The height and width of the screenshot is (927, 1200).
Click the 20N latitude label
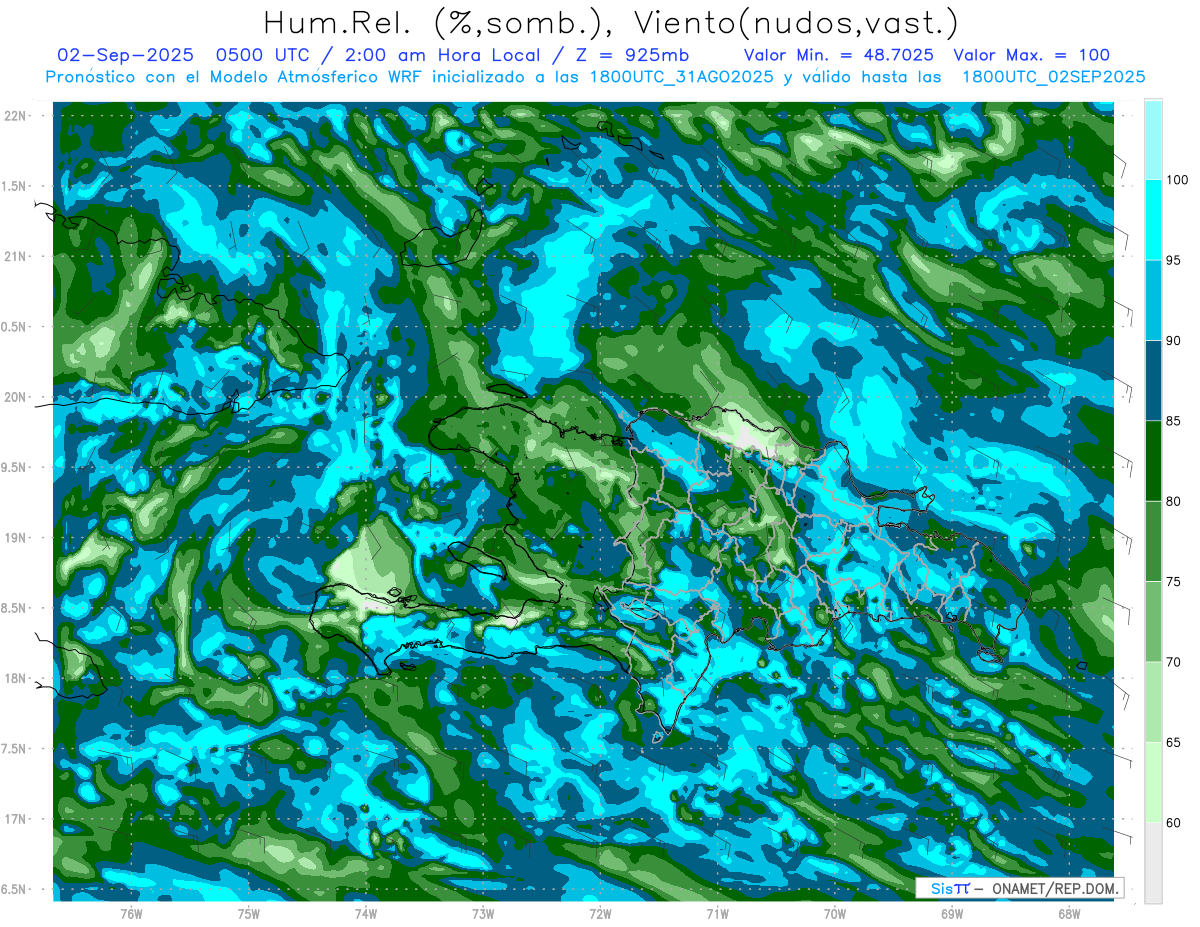click(17, 398)
